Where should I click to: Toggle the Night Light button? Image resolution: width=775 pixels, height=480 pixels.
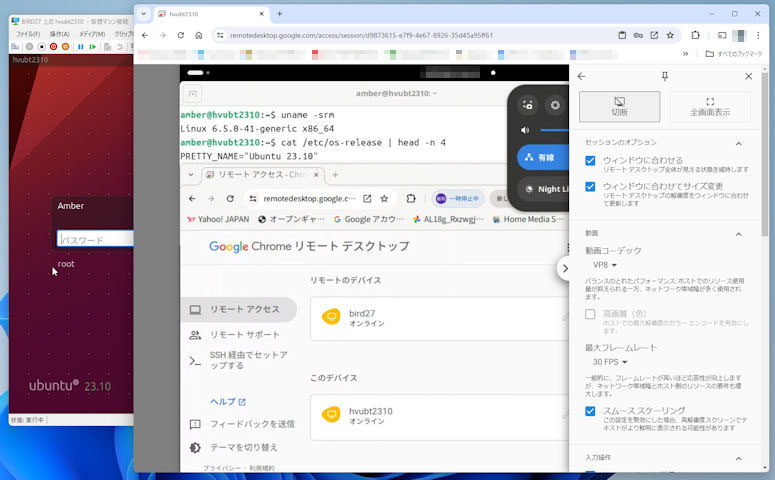(543, 189)
